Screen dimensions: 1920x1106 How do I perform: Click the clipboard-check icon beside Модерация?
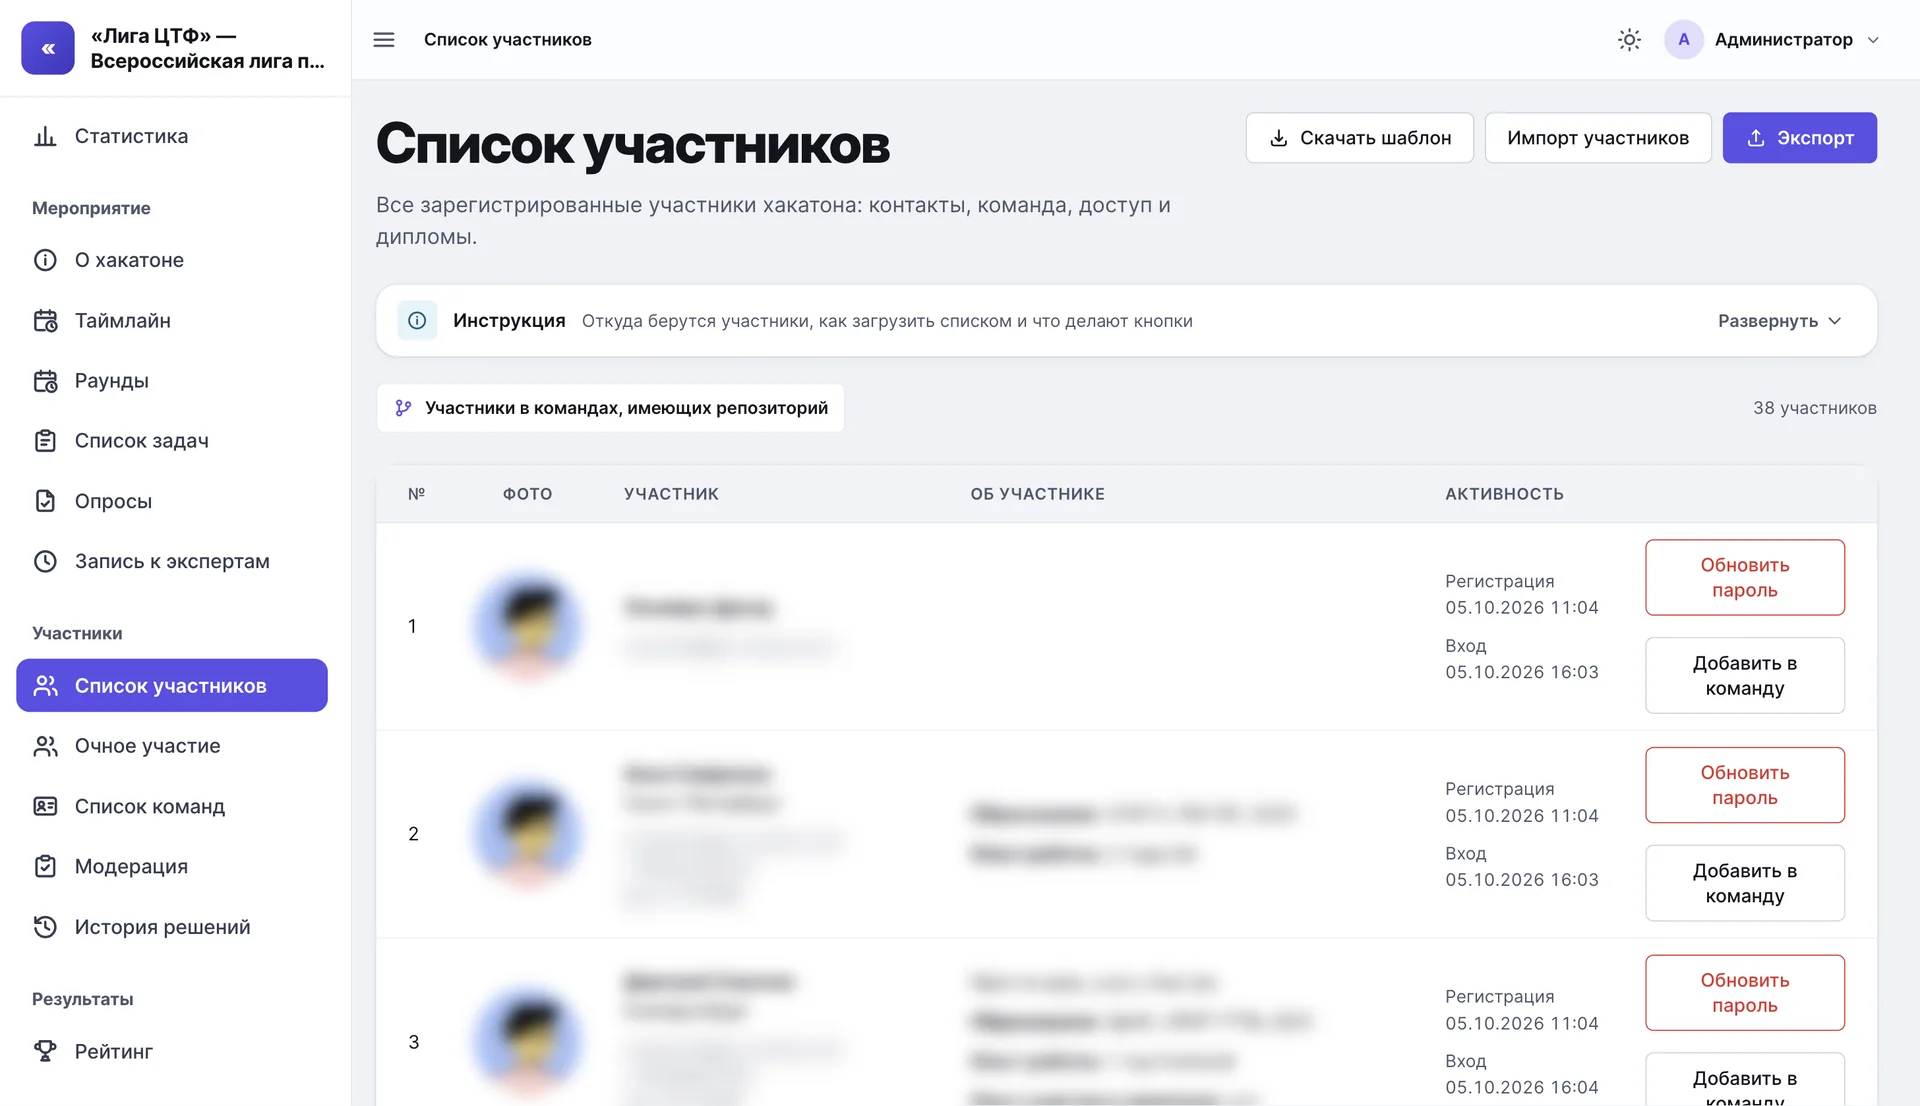click(x=45, y=867)
